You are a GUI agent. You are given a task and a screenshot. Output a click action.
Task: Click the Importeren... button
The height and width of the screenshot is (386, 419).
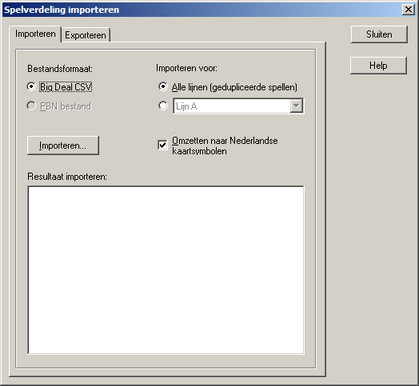[x=63, y=145]
